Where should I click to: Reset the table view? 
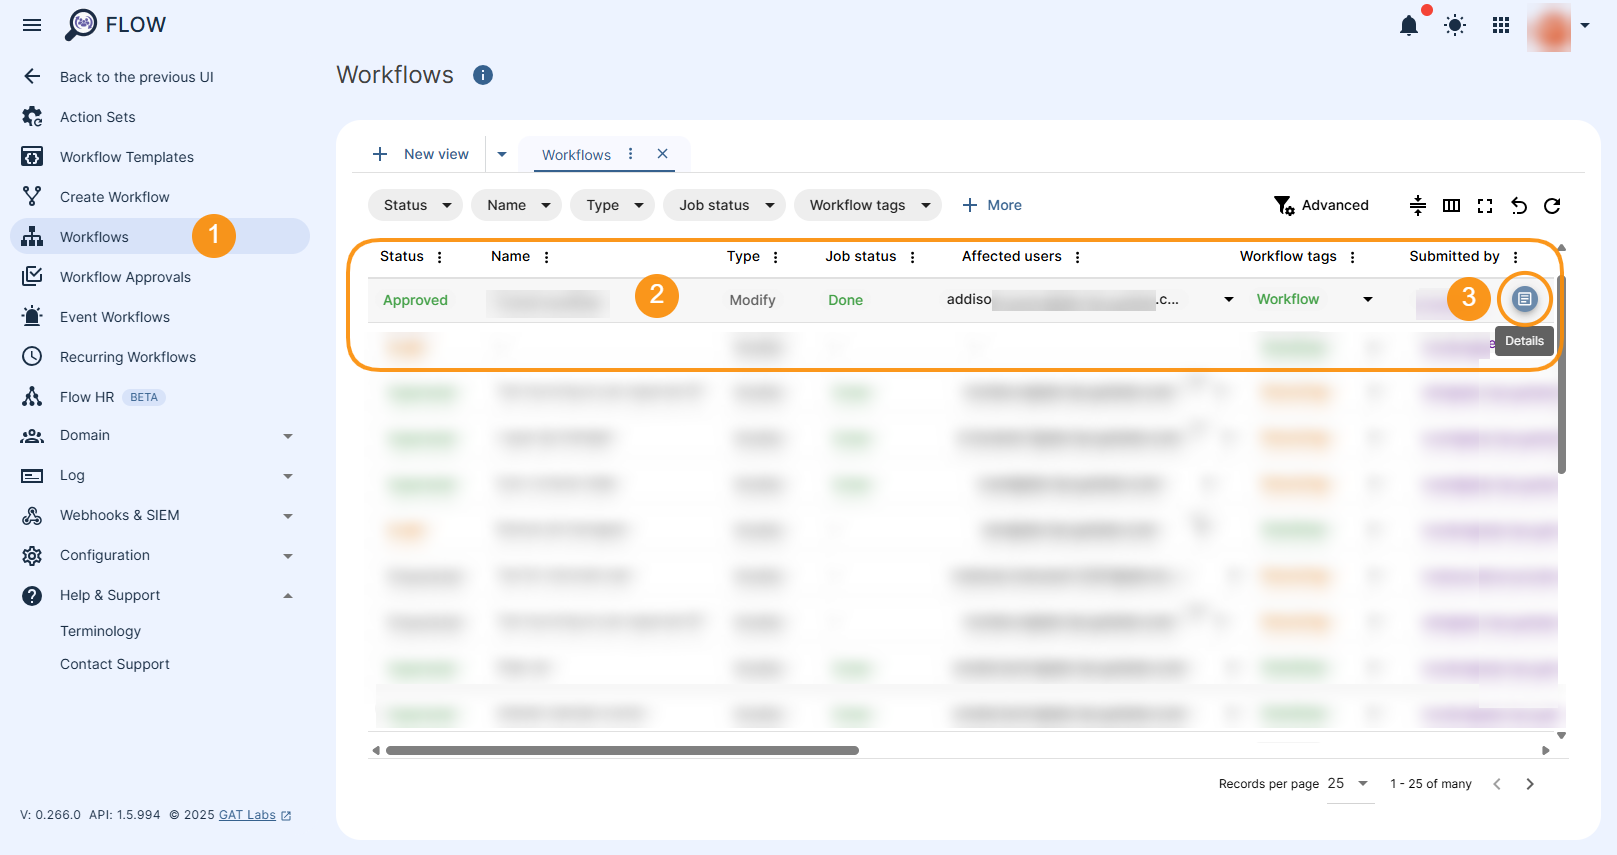point(1519,206)
